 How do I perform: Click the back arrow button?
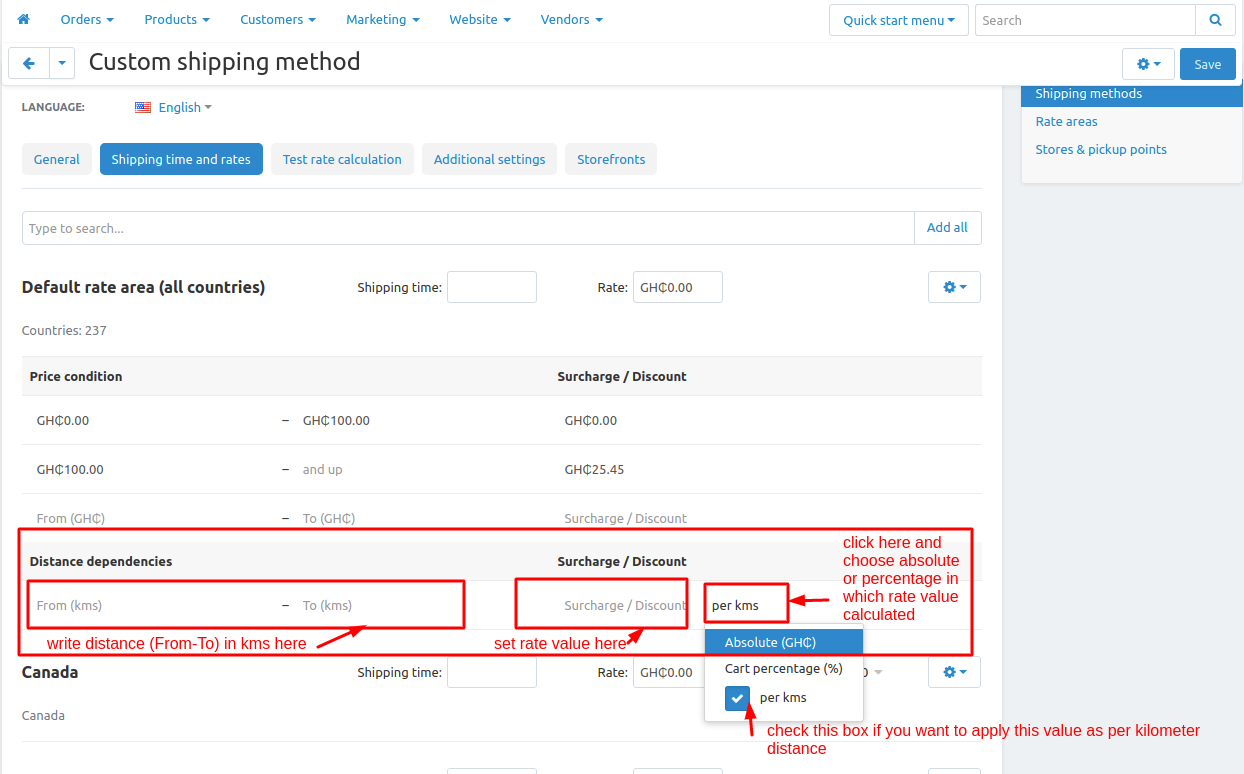click(x=28, y=63)
